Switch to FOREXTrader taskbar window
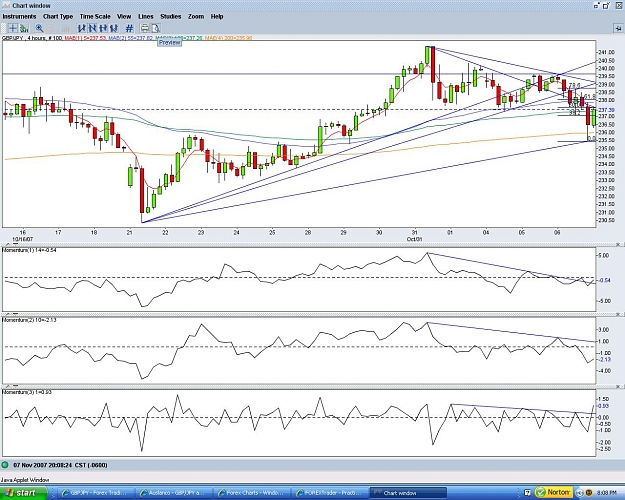The image size is (625, 500). 329,493
